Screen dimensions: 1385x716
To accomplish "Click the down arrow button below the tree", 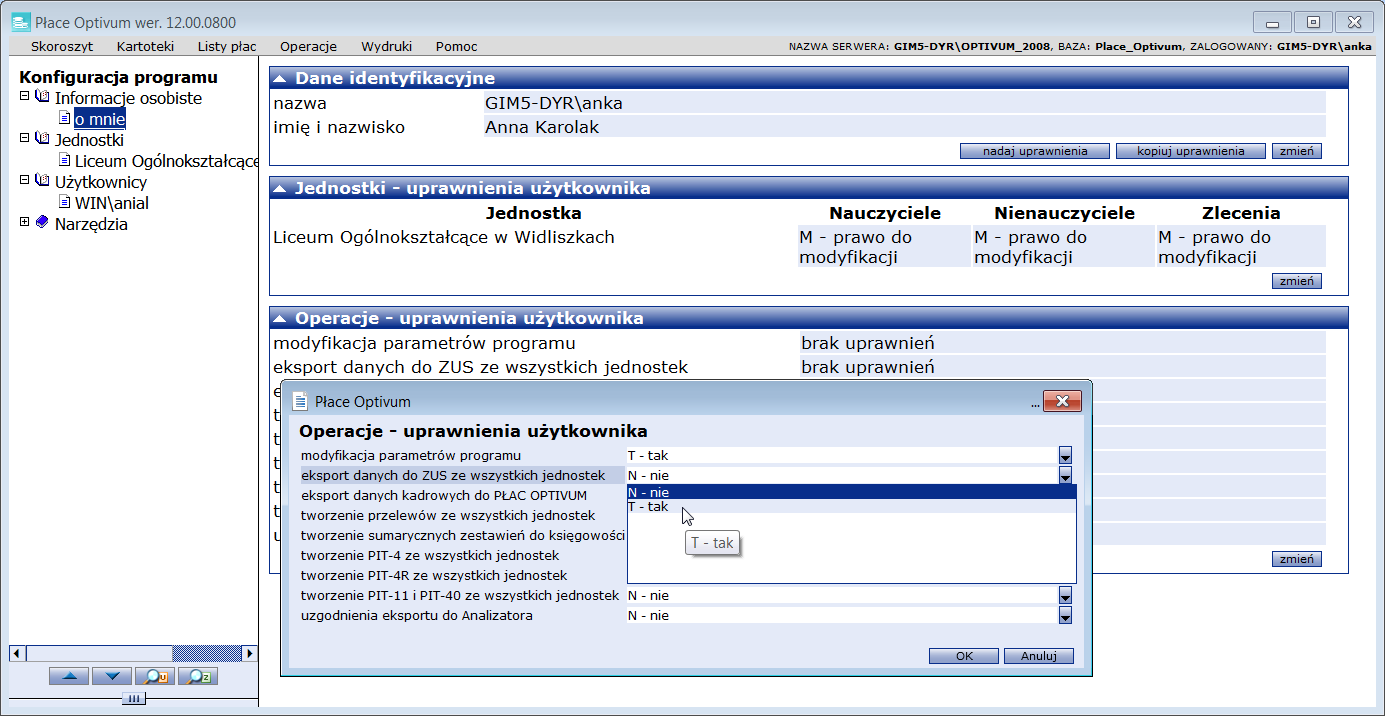I will click(112, 676).
